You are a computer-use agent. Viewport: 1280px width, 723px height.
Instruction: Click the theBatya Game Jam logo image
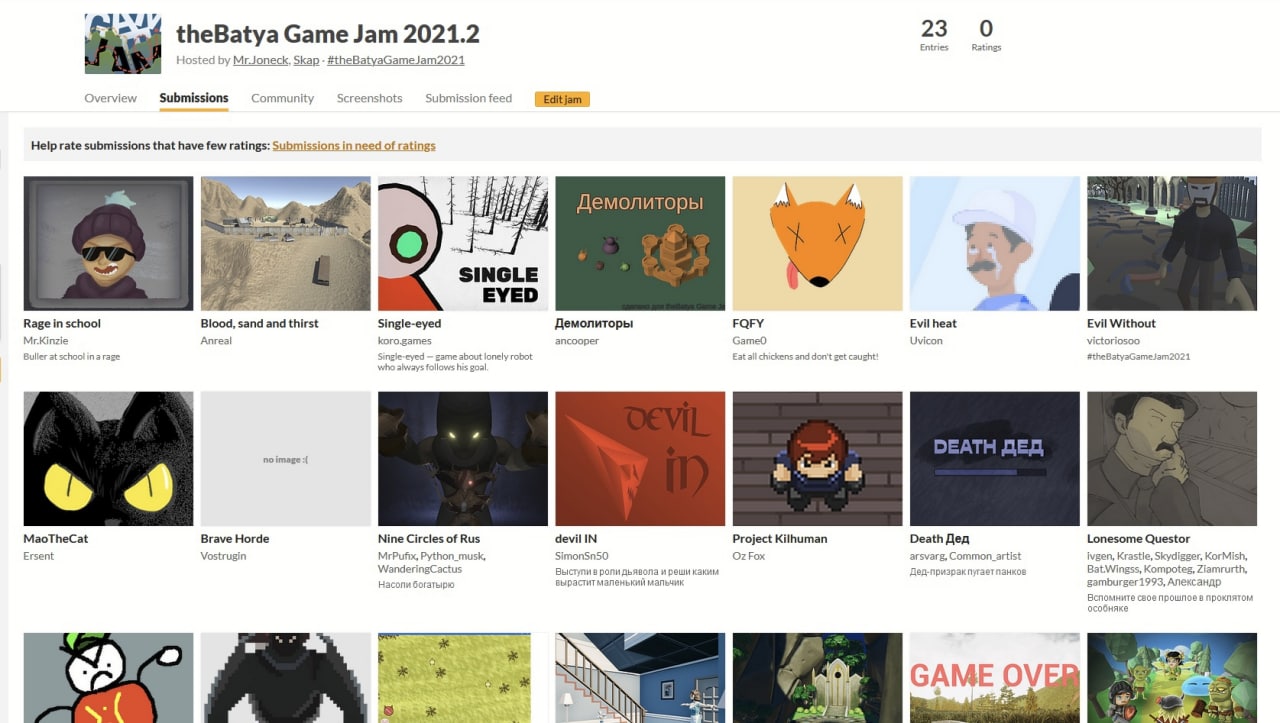[x=122, y=44]
